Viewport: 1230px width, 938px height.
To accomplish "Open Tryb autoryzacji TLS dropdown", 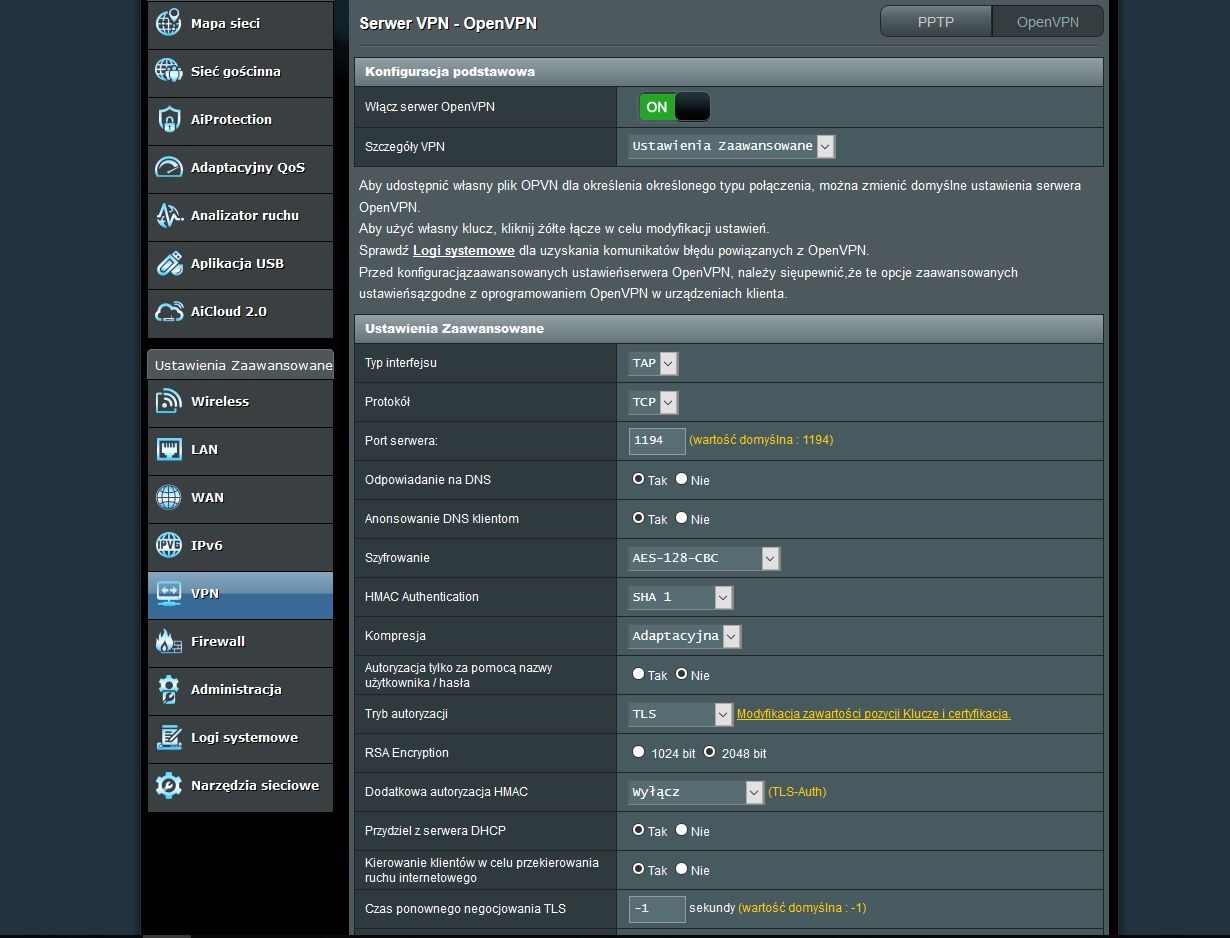I will [x=681, y=714].
